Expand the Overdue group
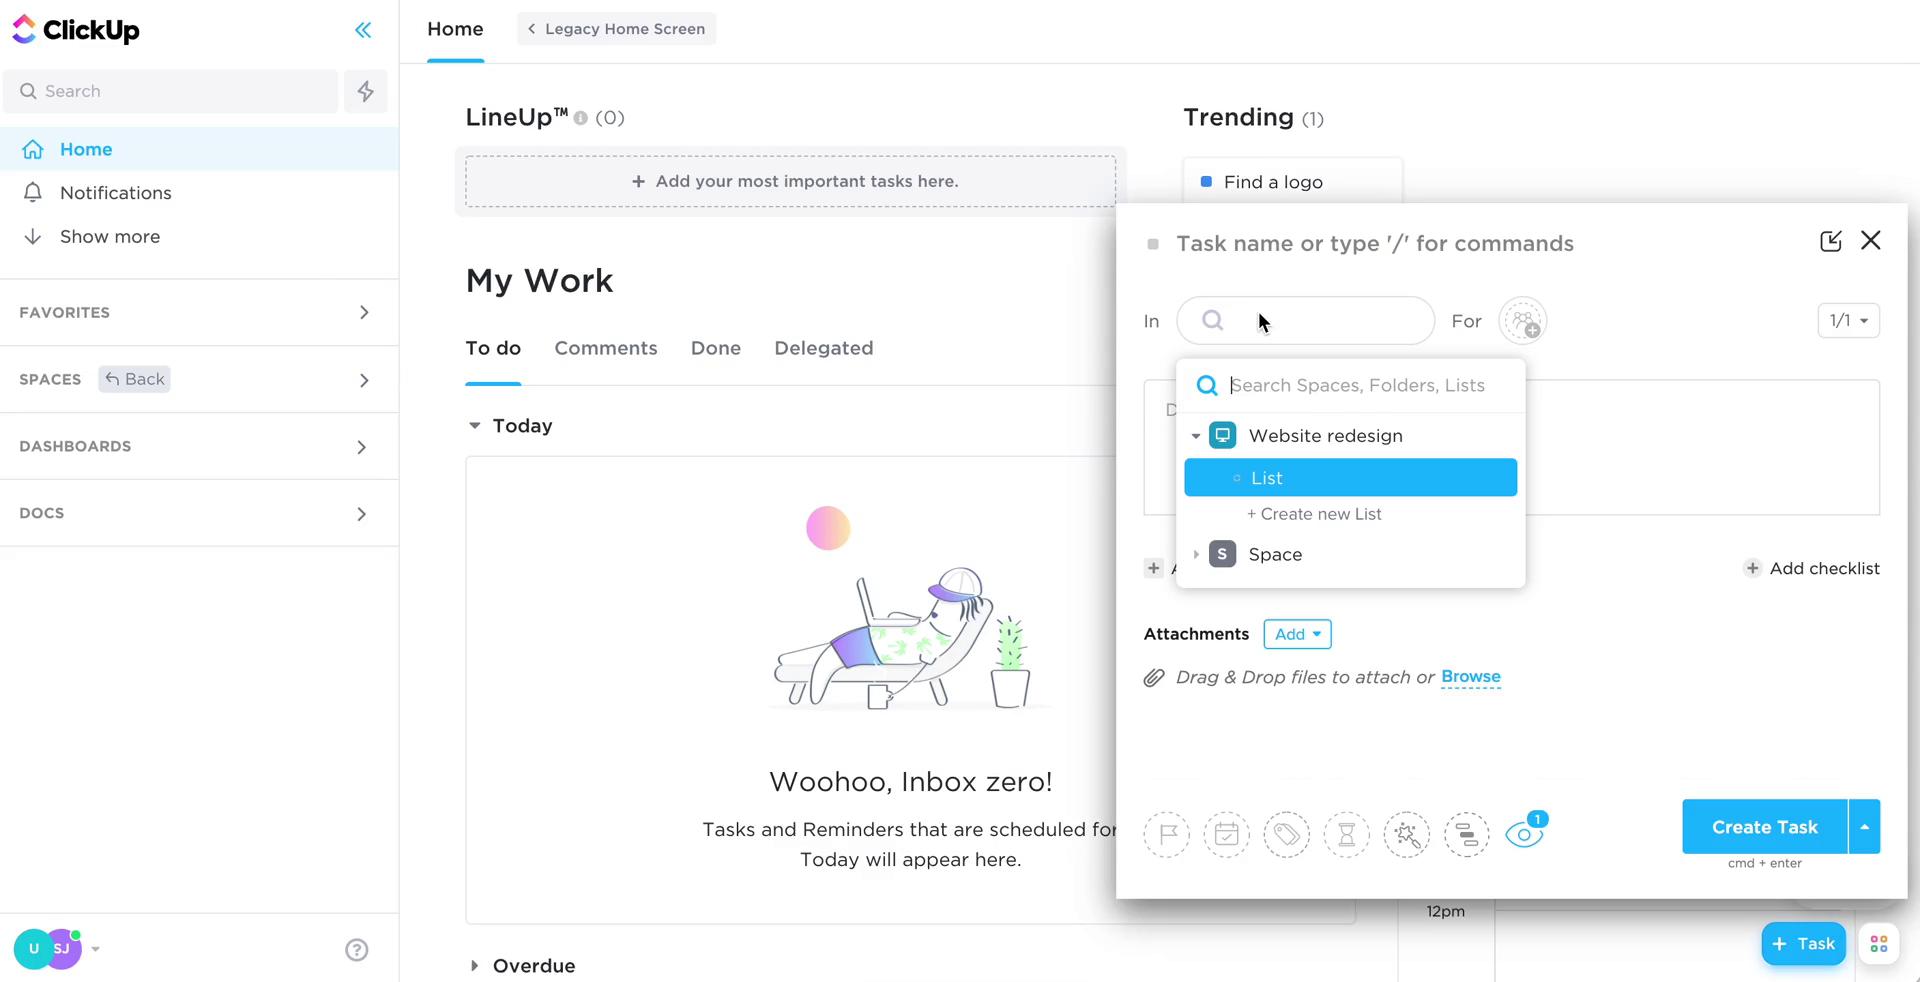The height and width of the screenshot is (982, 1920). (475, 966)
